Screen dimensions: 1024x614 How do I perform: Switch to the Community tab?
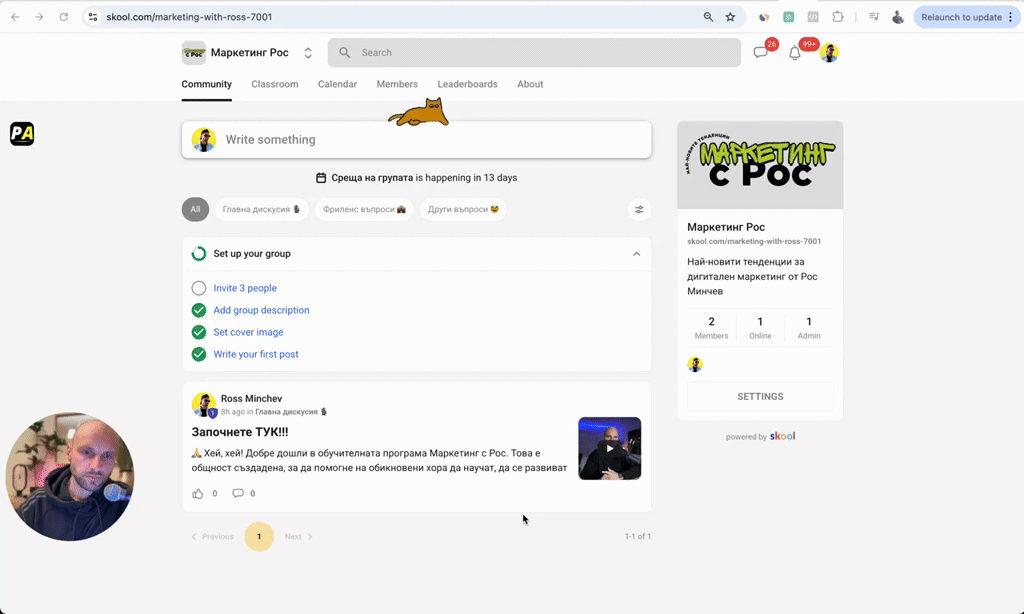click(206, 84)
